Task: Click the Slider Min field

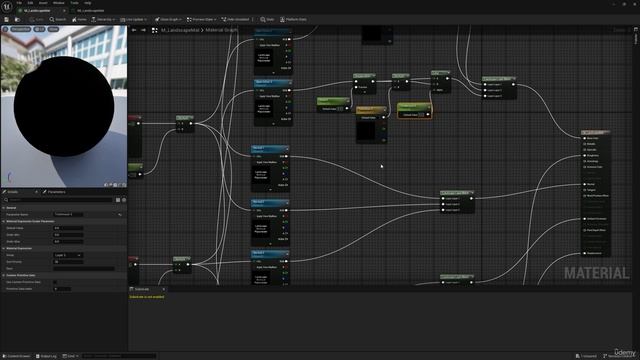Action: [x=69, y=235]
